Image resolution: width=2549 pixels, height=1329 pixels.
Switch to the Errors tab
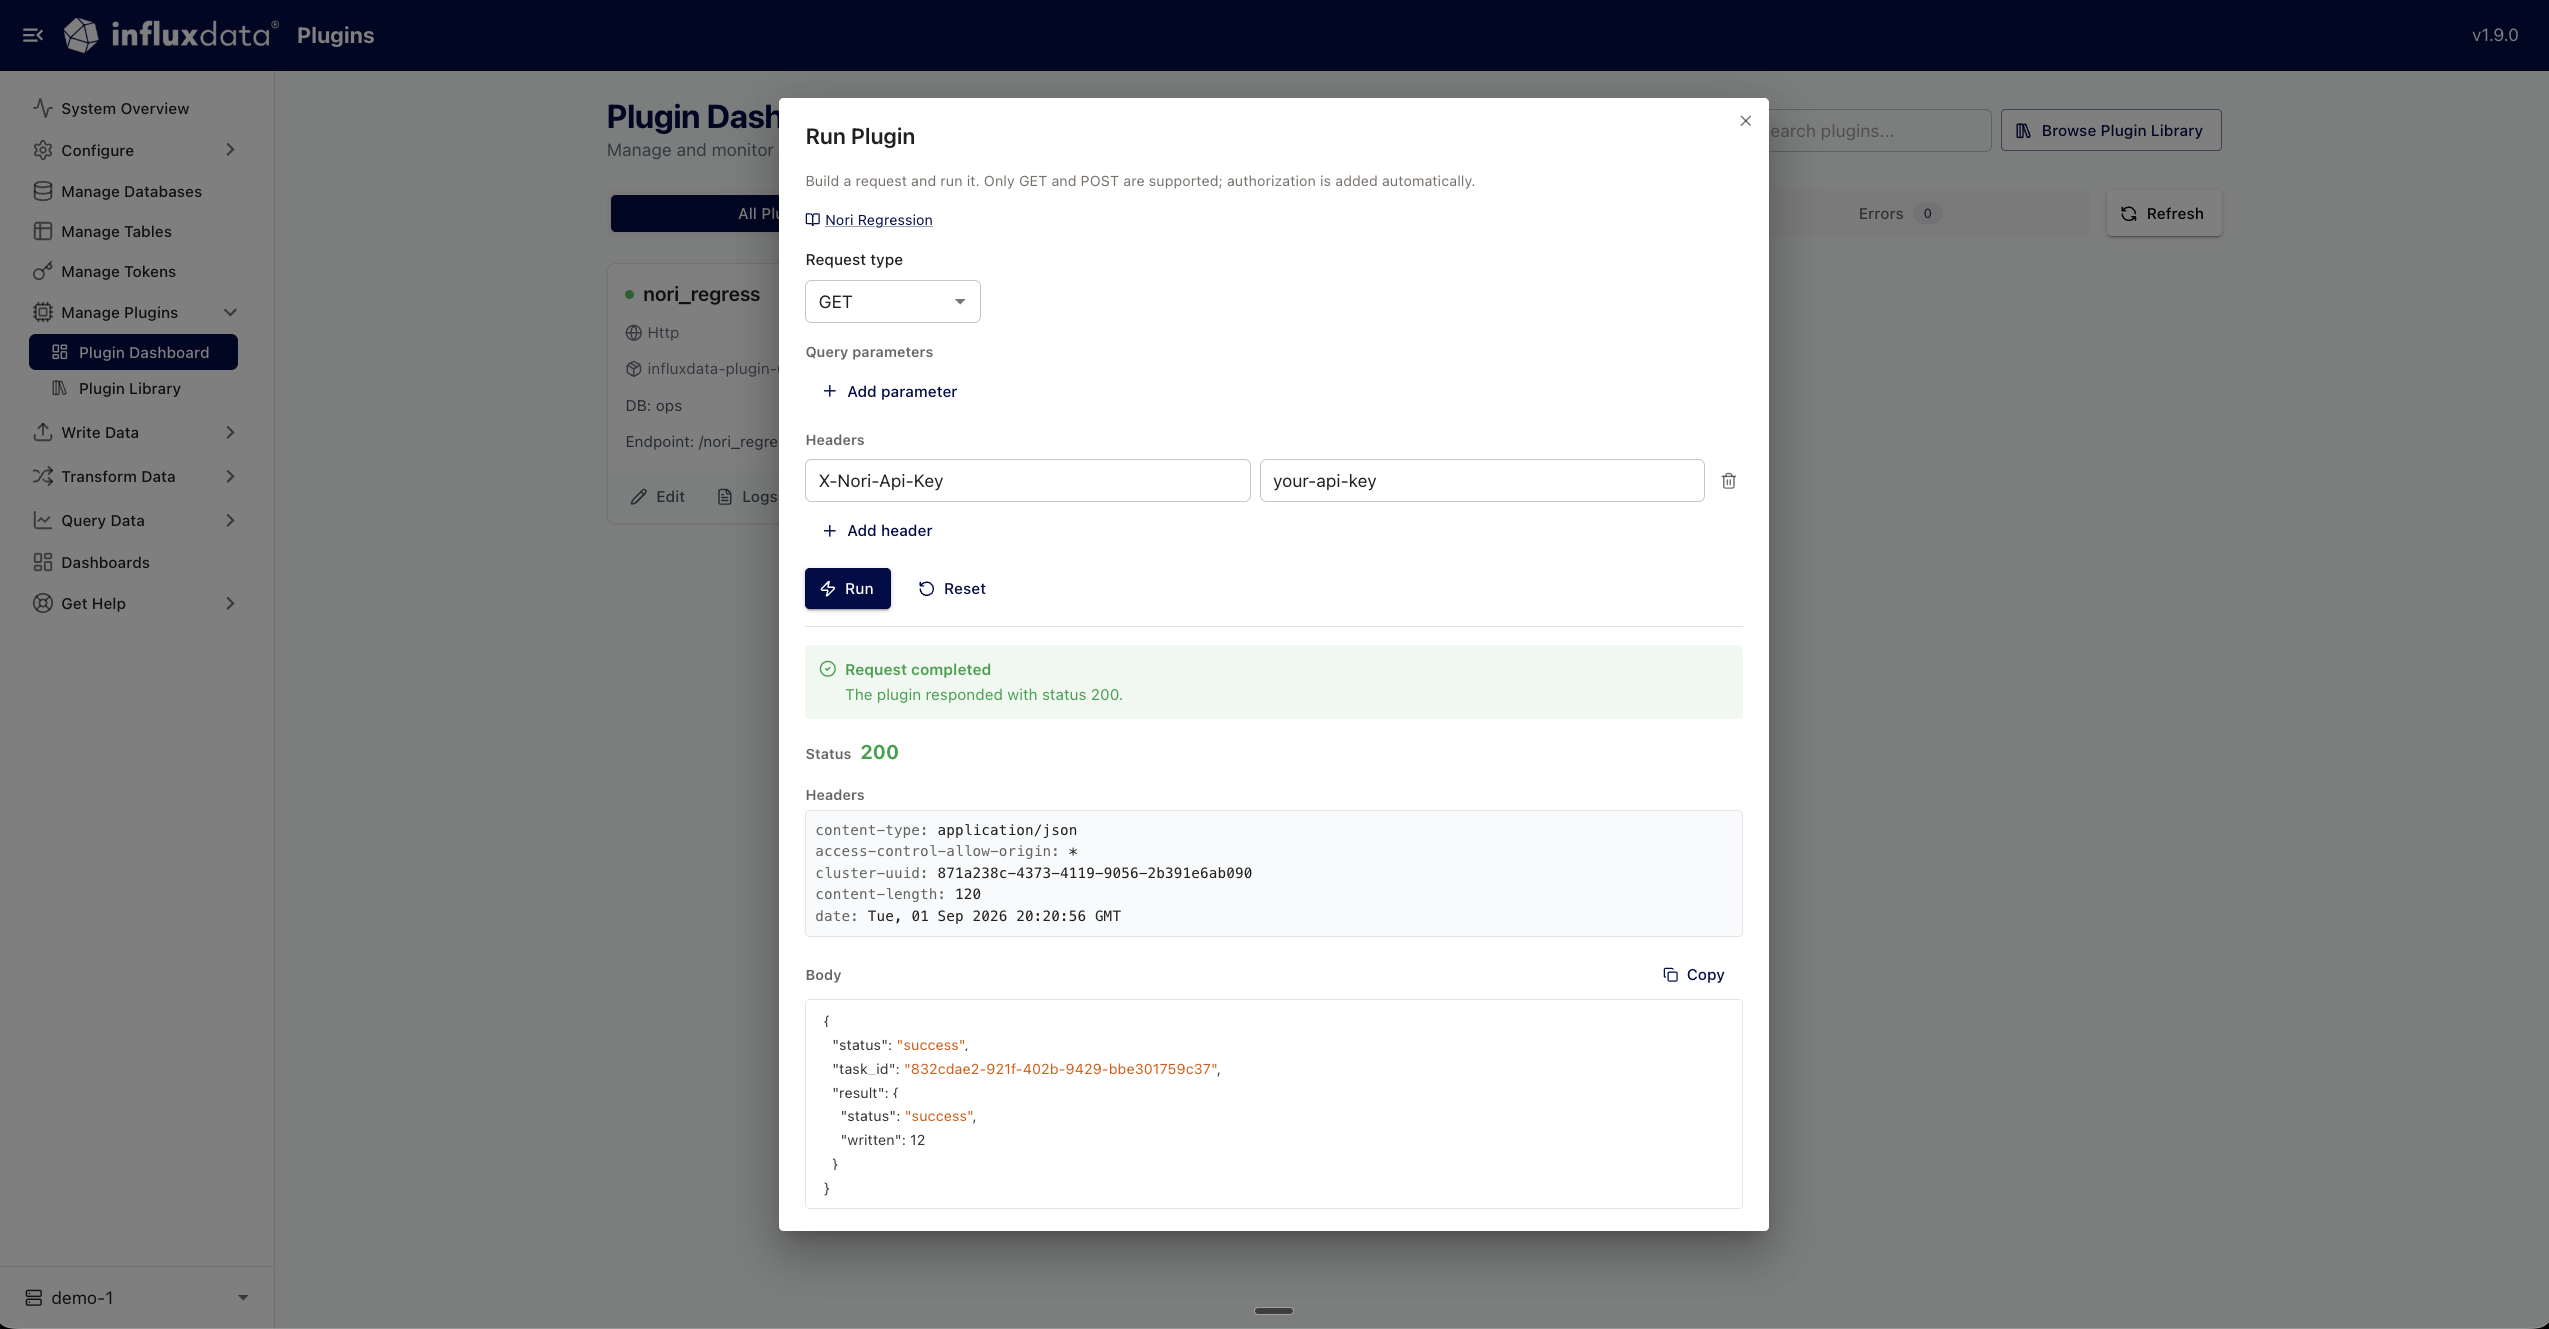[1899, 214]
